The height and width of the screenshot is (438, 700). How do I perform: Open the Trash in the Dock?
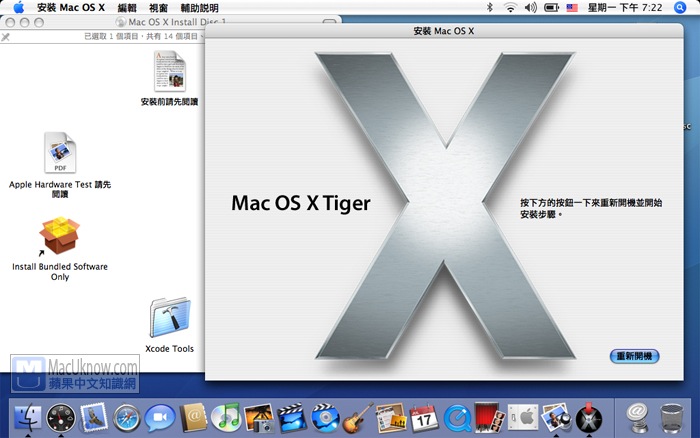(671, 418)
